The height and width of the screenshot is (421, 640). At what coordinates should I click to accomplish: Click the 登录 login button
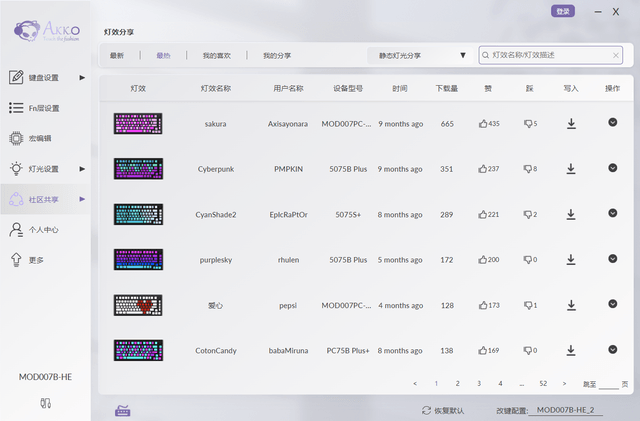563,11
